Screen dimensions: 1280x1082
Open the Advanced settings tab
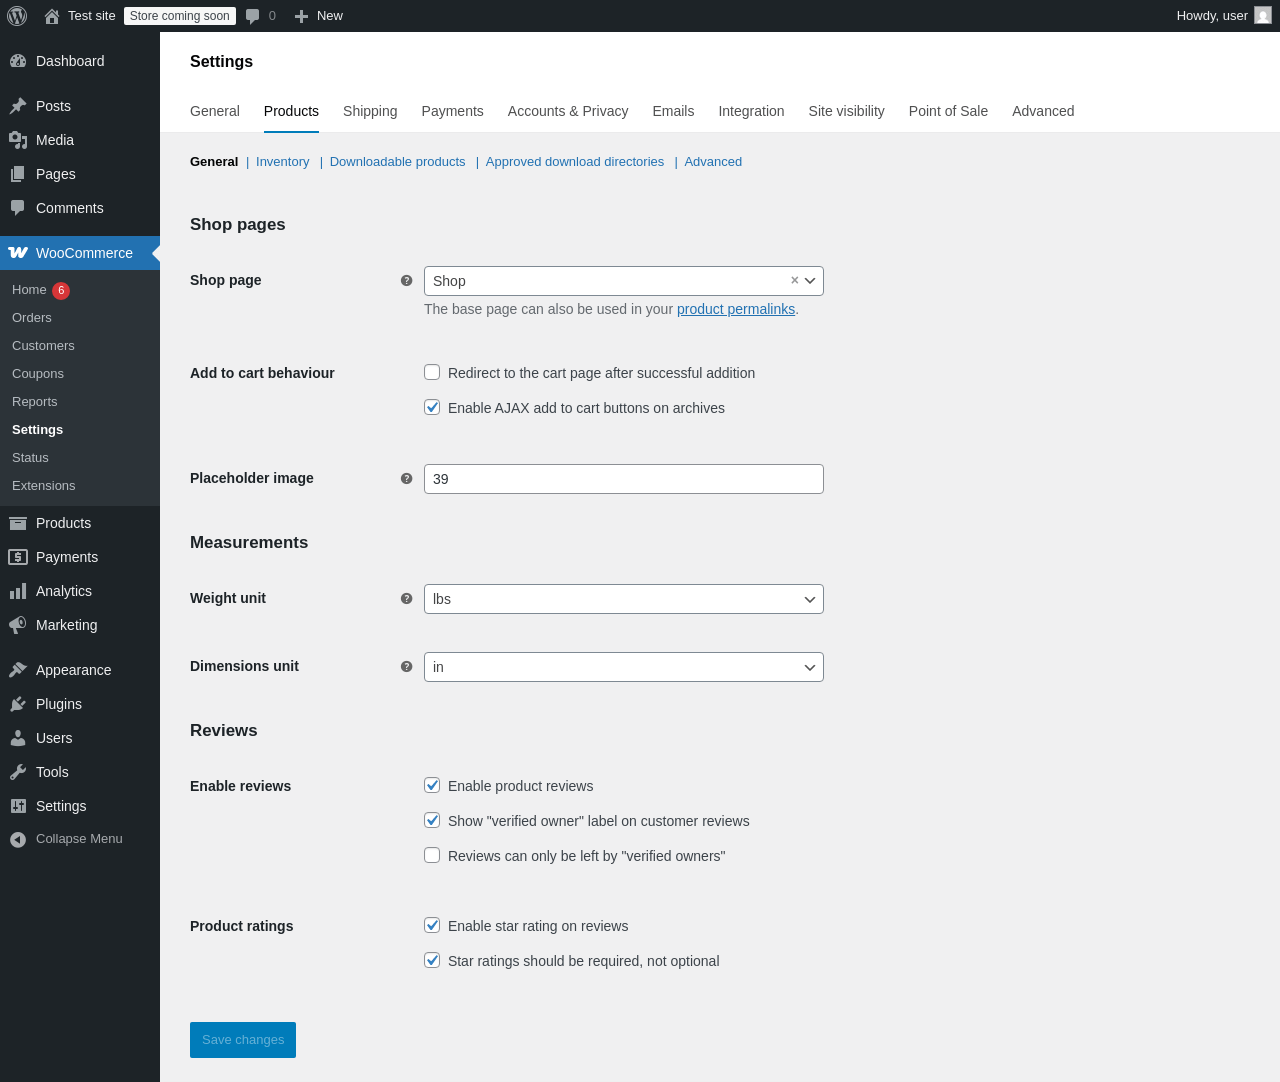click(1043, 111)
